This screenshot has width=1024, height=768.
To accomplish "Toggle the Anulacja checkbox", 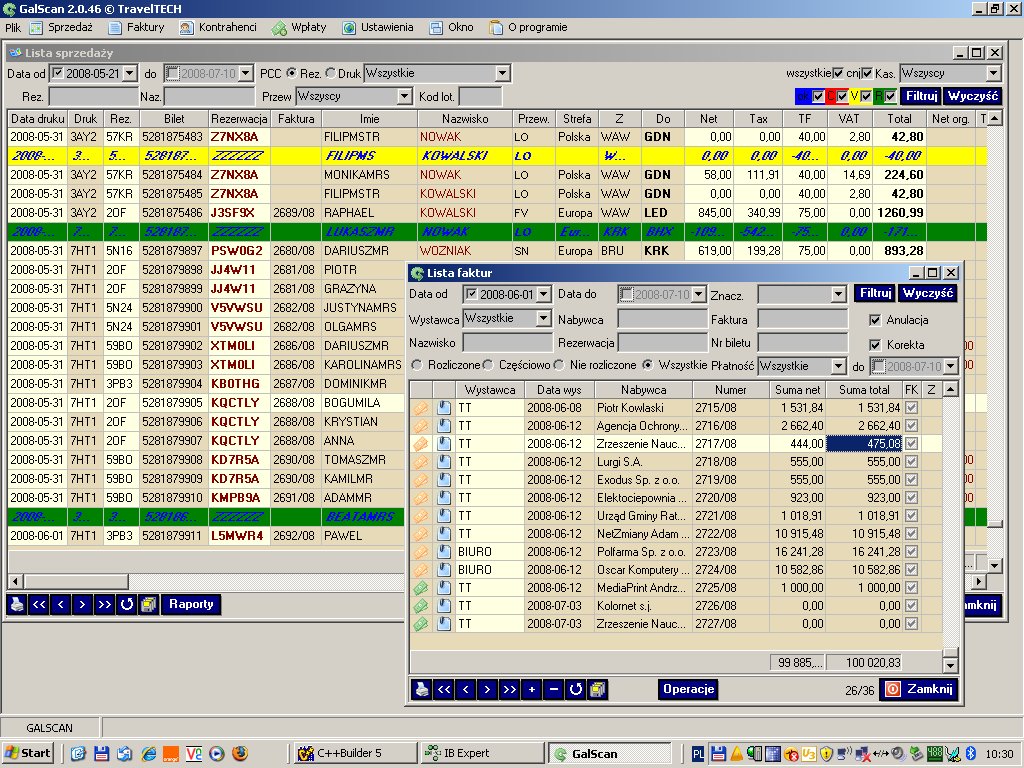I will 875,320.
